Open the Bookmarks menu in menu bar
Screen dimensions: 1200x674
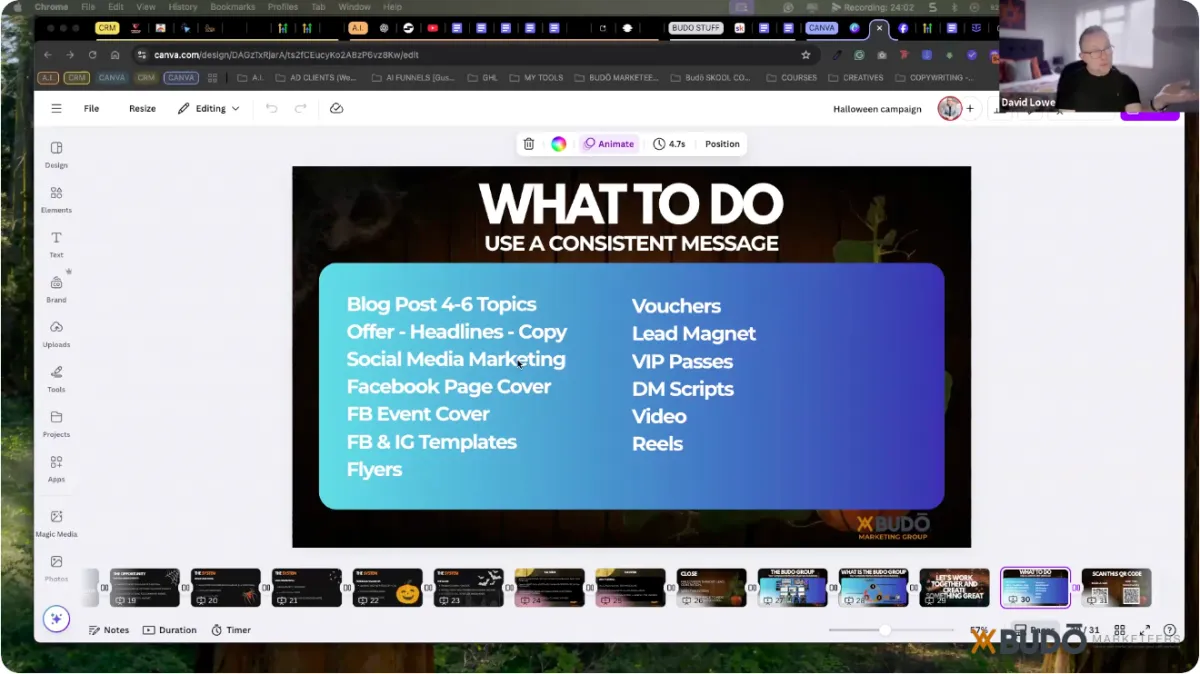pos(233,7)
